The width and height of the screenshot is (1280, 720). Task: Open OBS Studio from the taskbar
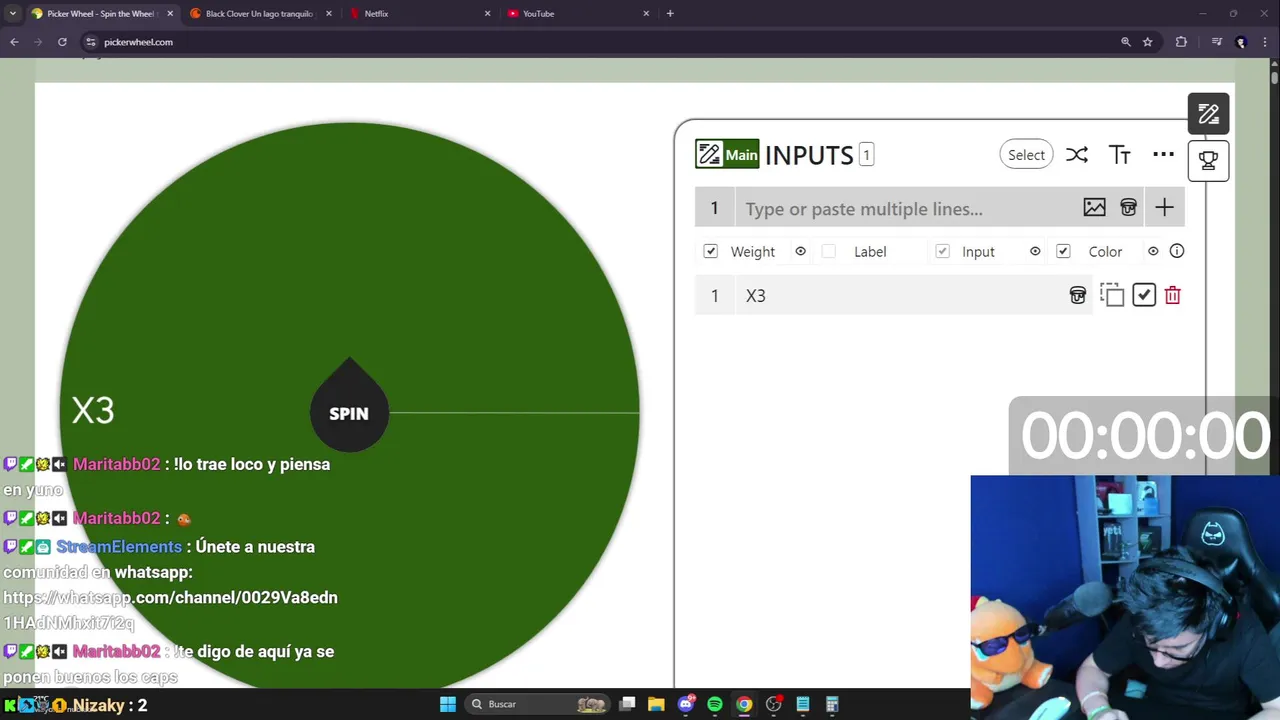pyautogui.click(x=773, y=704)
